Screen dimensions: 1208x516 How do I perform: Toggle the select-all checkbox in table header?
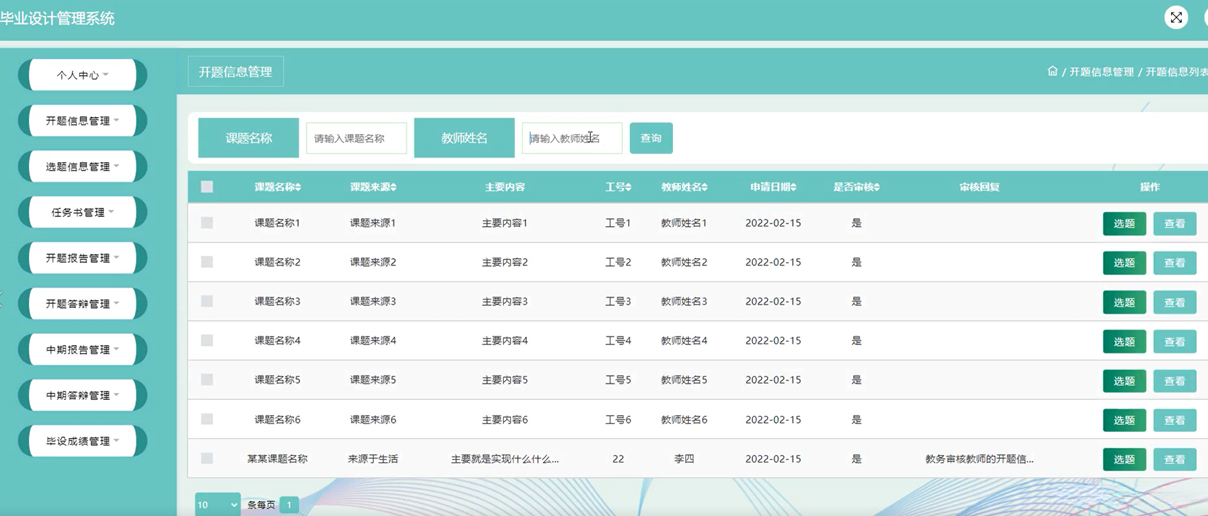207,187
